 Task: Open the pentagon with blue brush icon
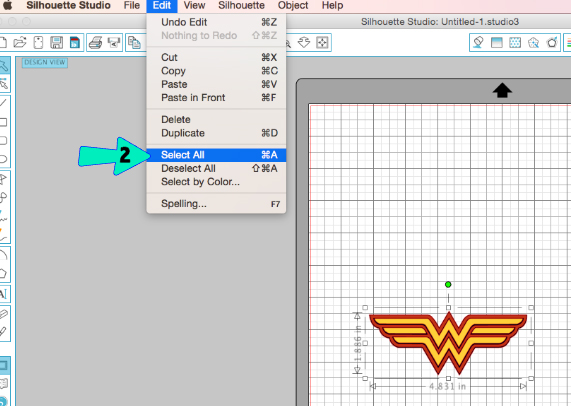click(x=533, y=43)
